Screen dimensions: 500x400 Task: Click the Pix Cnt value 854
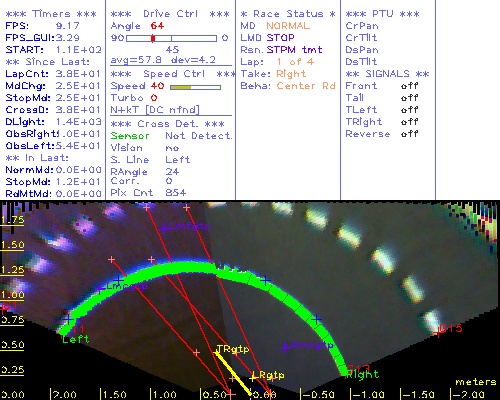click(x=176, y=193)
